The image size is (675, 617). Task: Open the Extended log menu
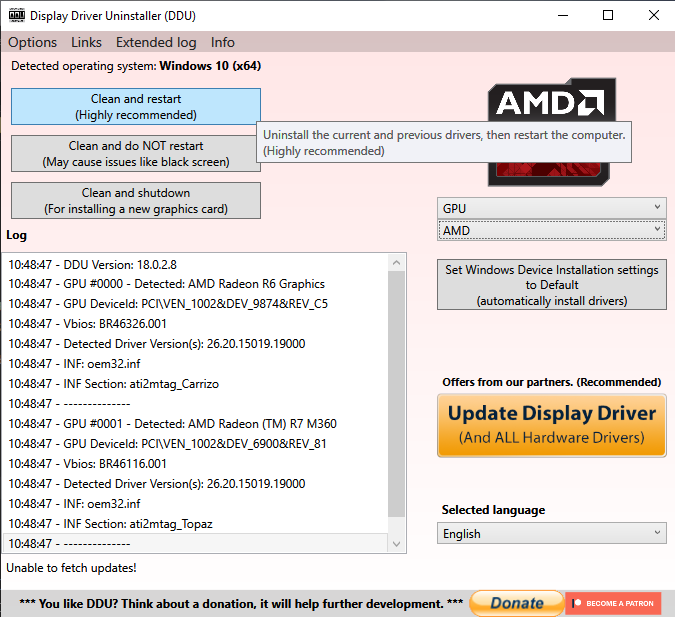[156, 42]
